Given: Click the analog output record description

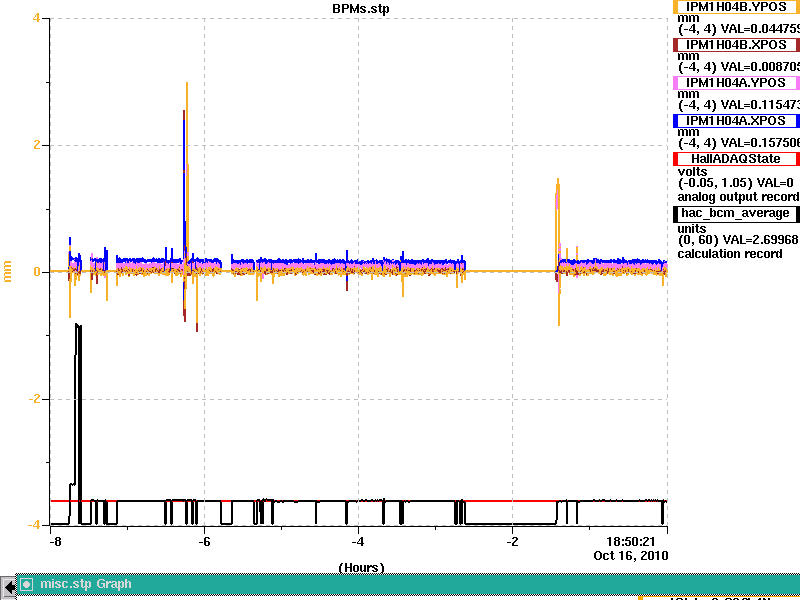Looking at the screenshot, I should 738,197.
